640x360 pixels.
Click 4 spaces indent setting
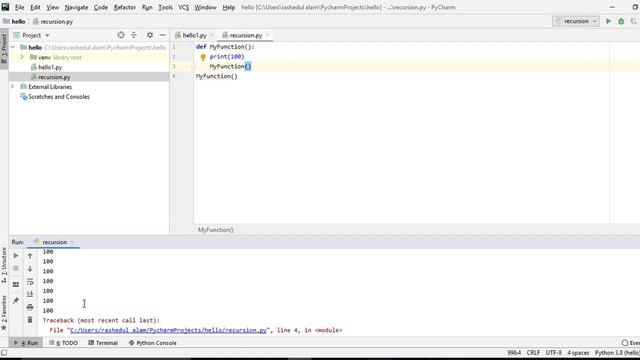[x=578, y=353]
